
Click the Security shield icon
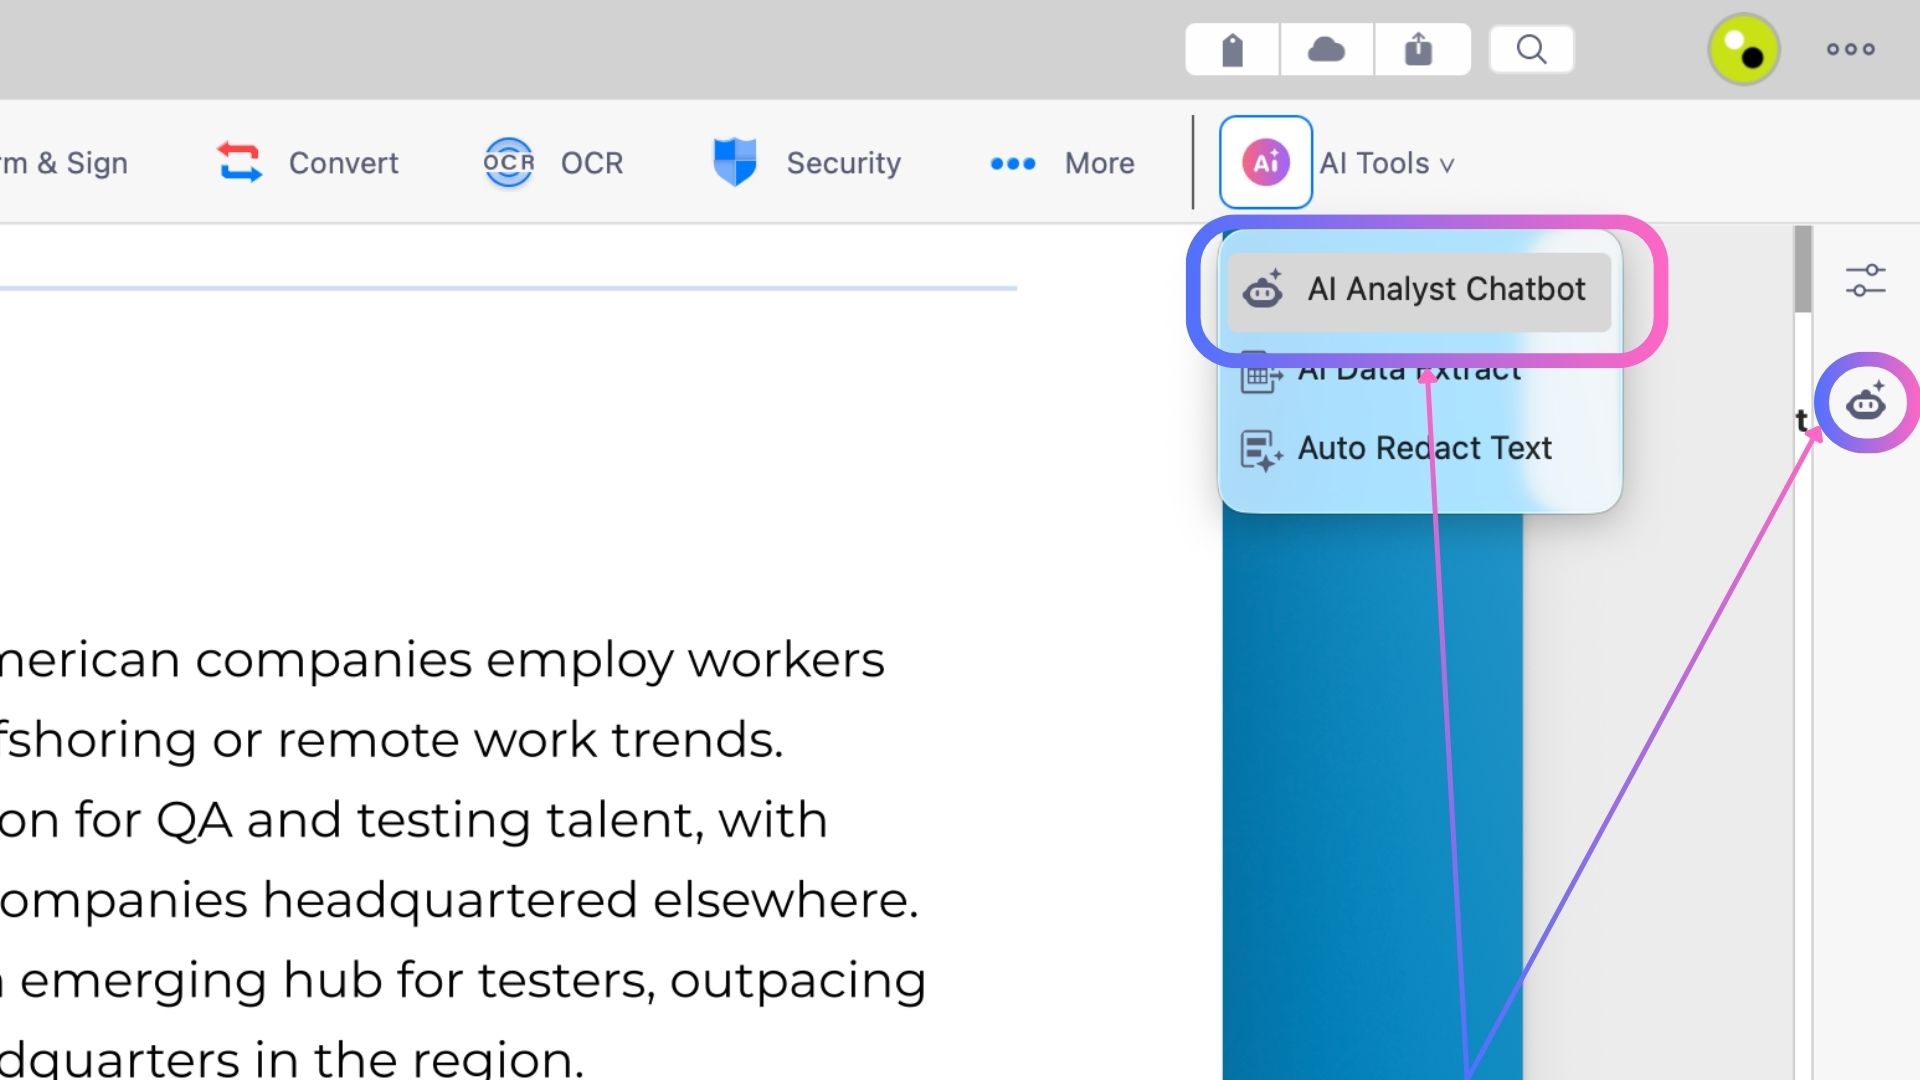click(735, 162)
